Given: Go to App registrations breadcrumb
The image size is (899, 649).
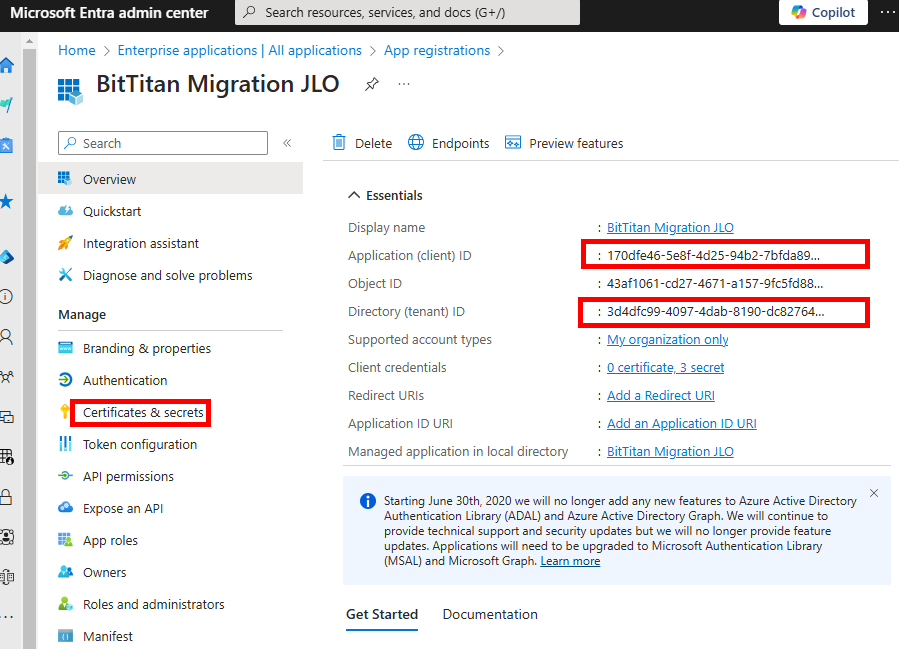Looking at the screenshot, I should click(x=437, y=50).
